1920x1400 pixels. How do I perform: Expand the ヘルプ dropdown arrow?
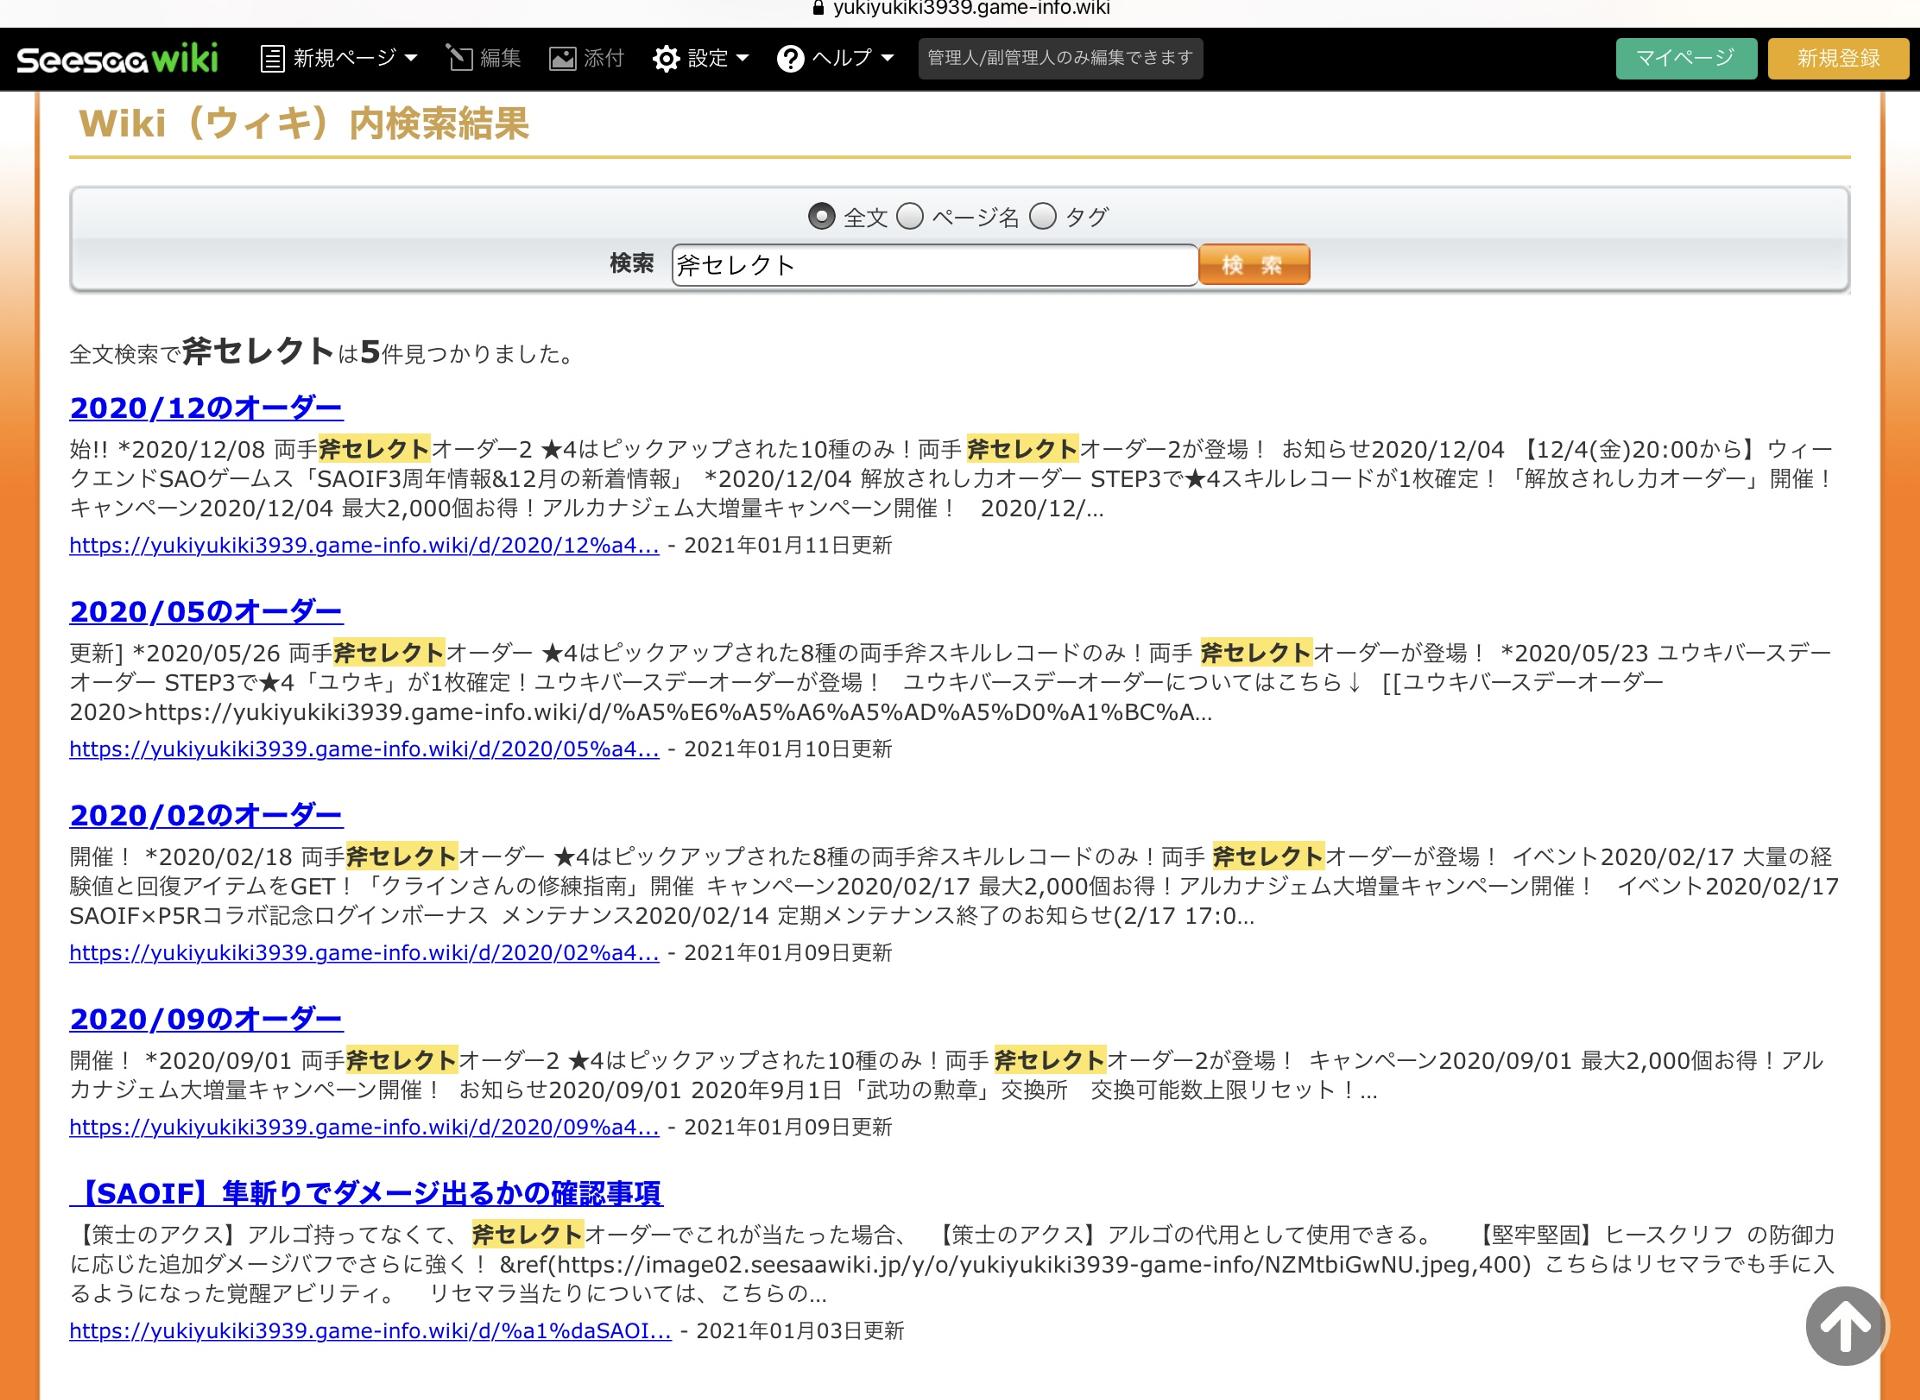887,58
